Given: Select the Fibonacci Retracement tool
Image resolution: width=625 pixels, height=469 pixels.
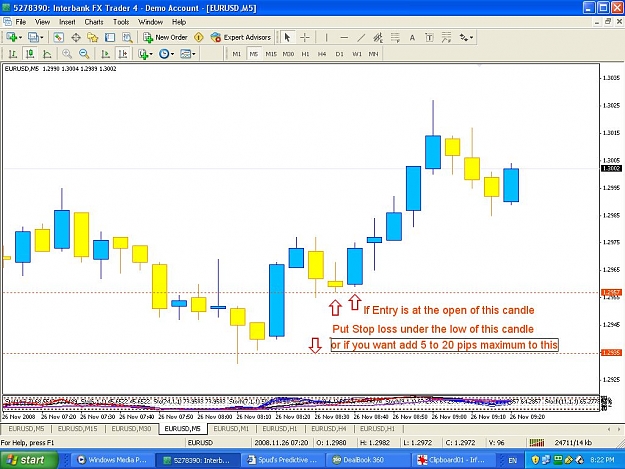Looking at the screenshot, I should pyautogui.click(x=395, y=37).
